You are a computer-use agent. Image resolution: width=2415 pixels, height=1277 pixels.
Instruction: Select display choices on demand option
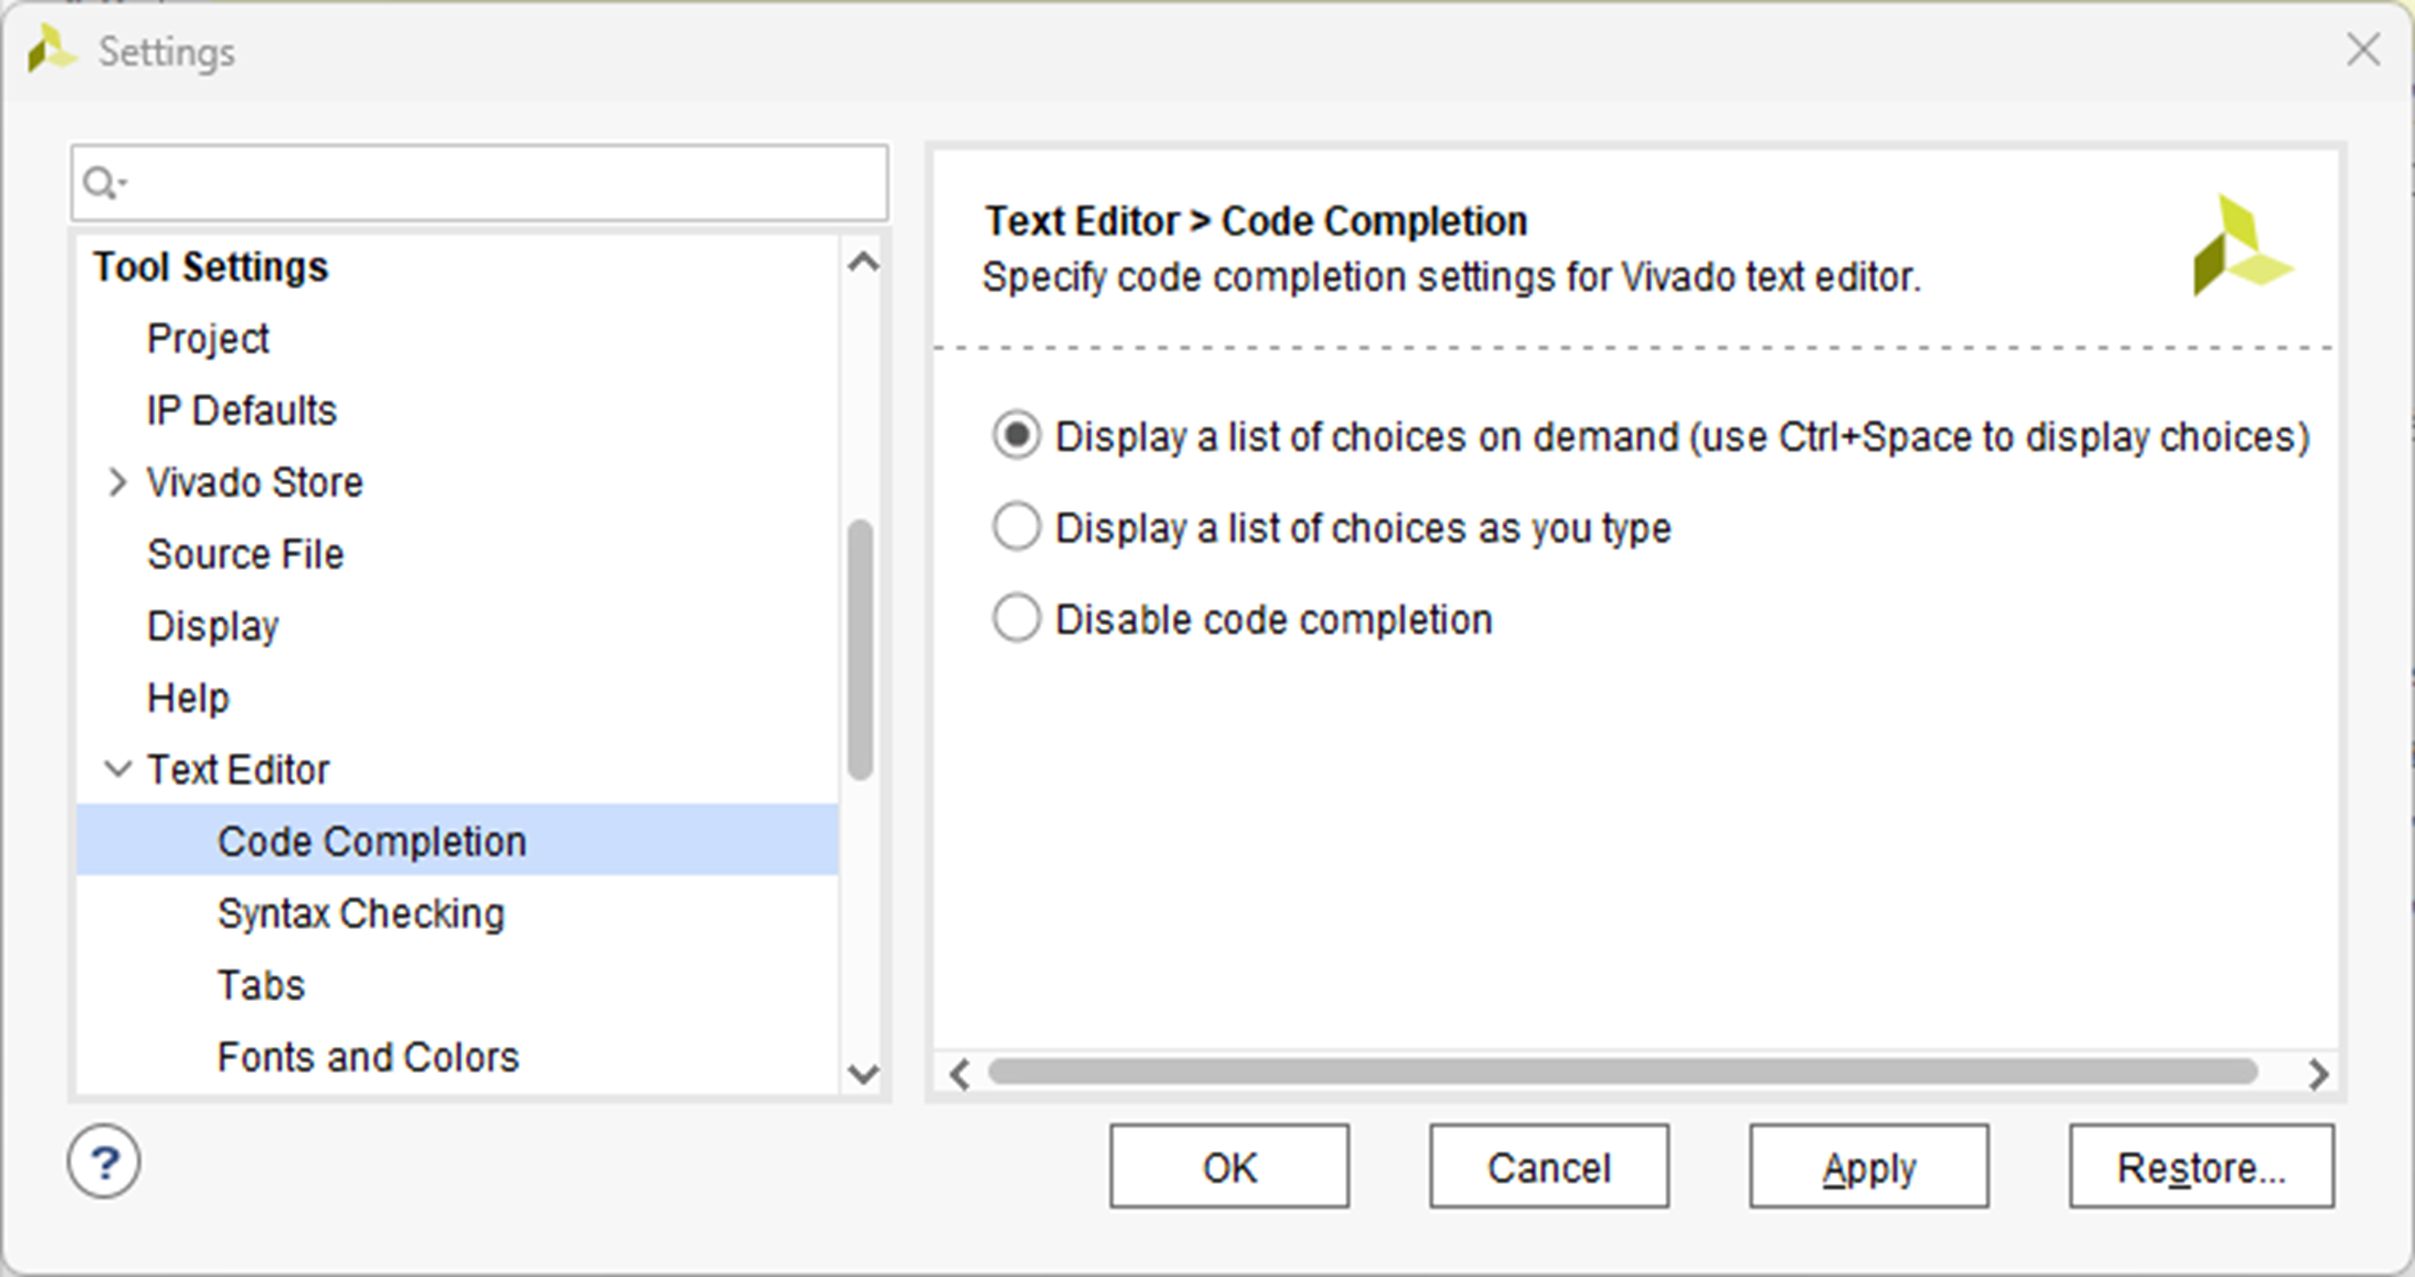(x=1016, y=436)
